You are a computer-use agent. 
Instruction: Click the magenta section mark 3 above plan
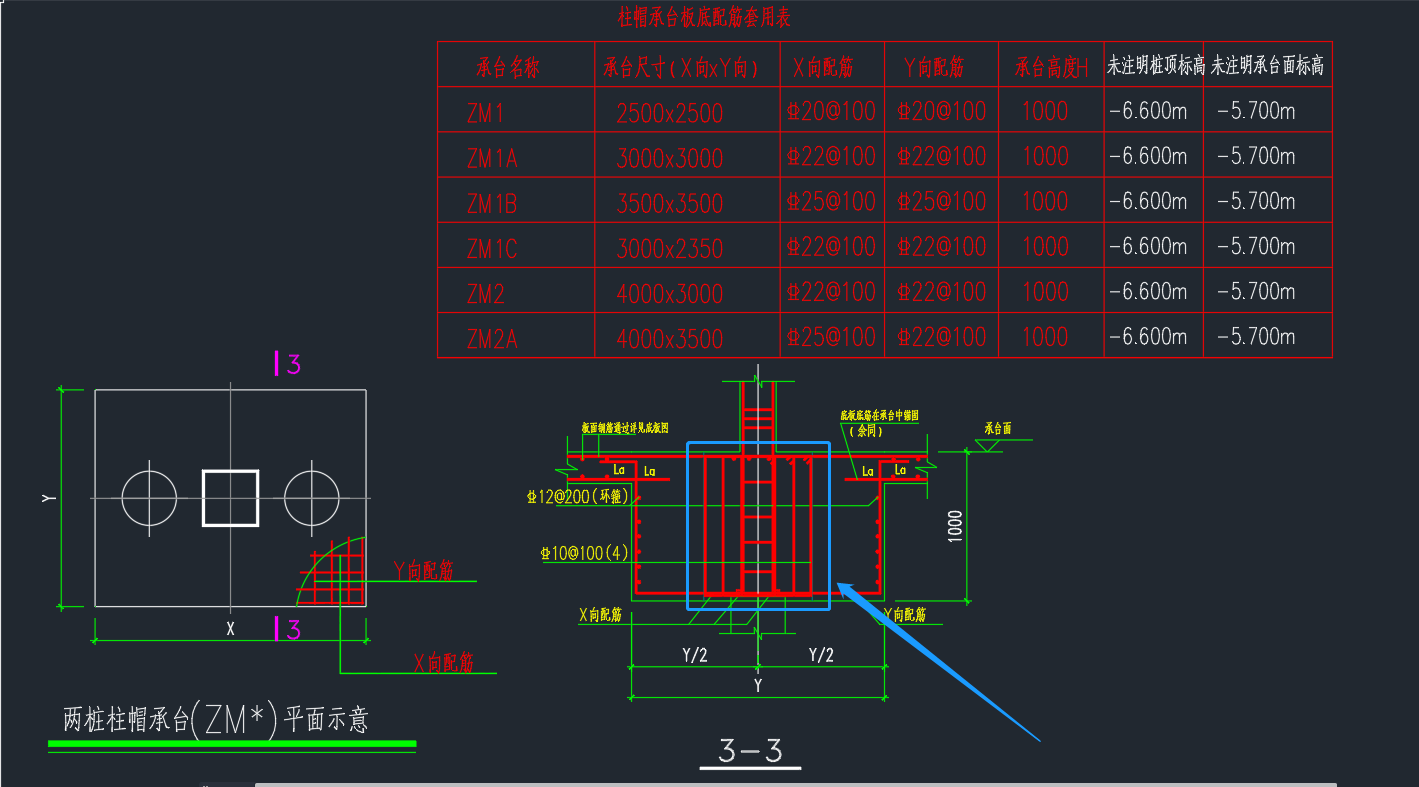[x=293, y=364]
